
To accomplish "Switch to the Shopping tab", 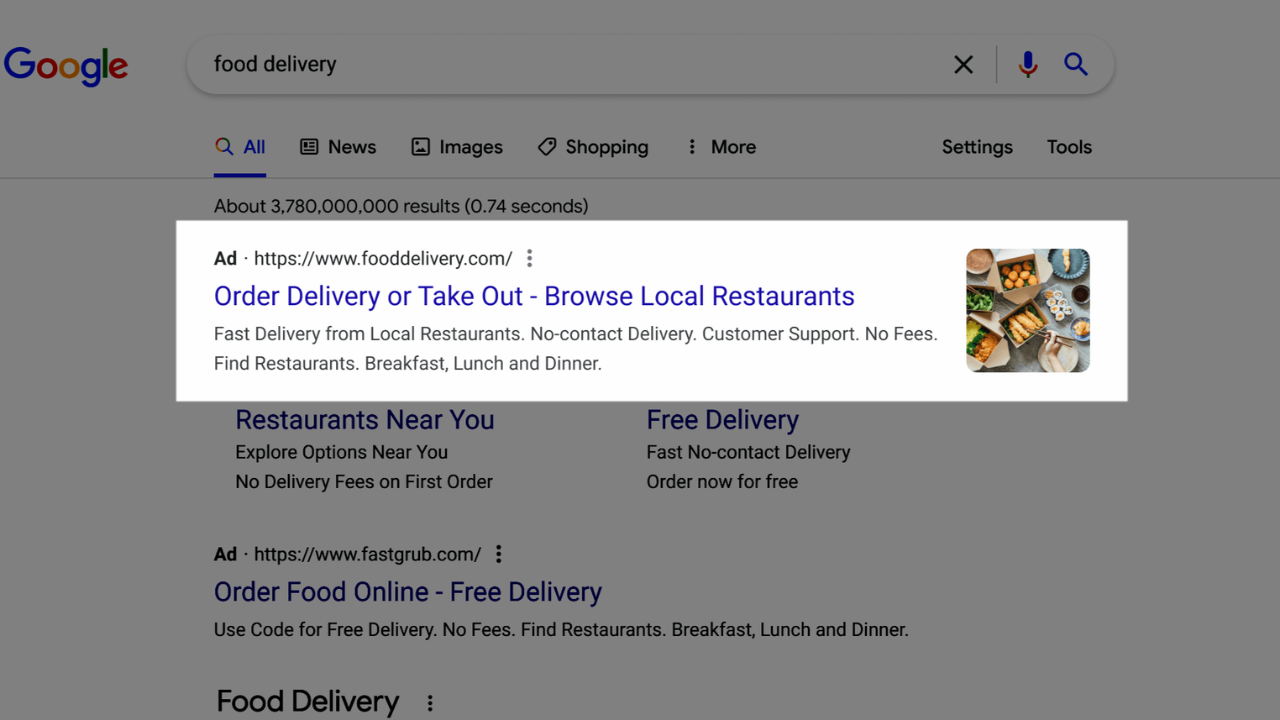I will point(593,147).
